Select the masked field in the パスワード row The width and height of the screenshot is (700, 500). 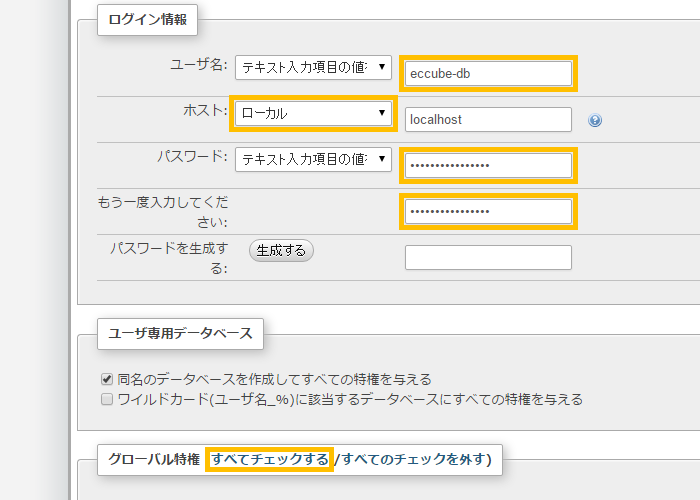487,165
